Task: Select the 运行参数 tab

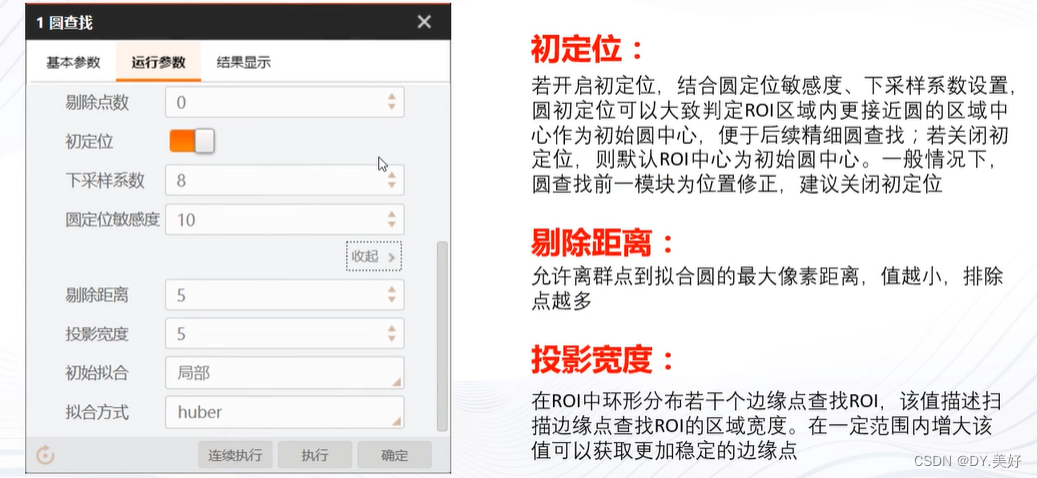Action: pyautogui.click(x=158, y=63)
